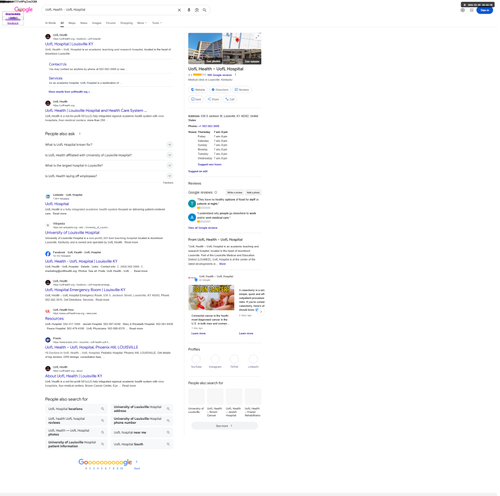Get Directions to the hospital
This screenshot has width=500, height=496.
click(x=220, y=90)
